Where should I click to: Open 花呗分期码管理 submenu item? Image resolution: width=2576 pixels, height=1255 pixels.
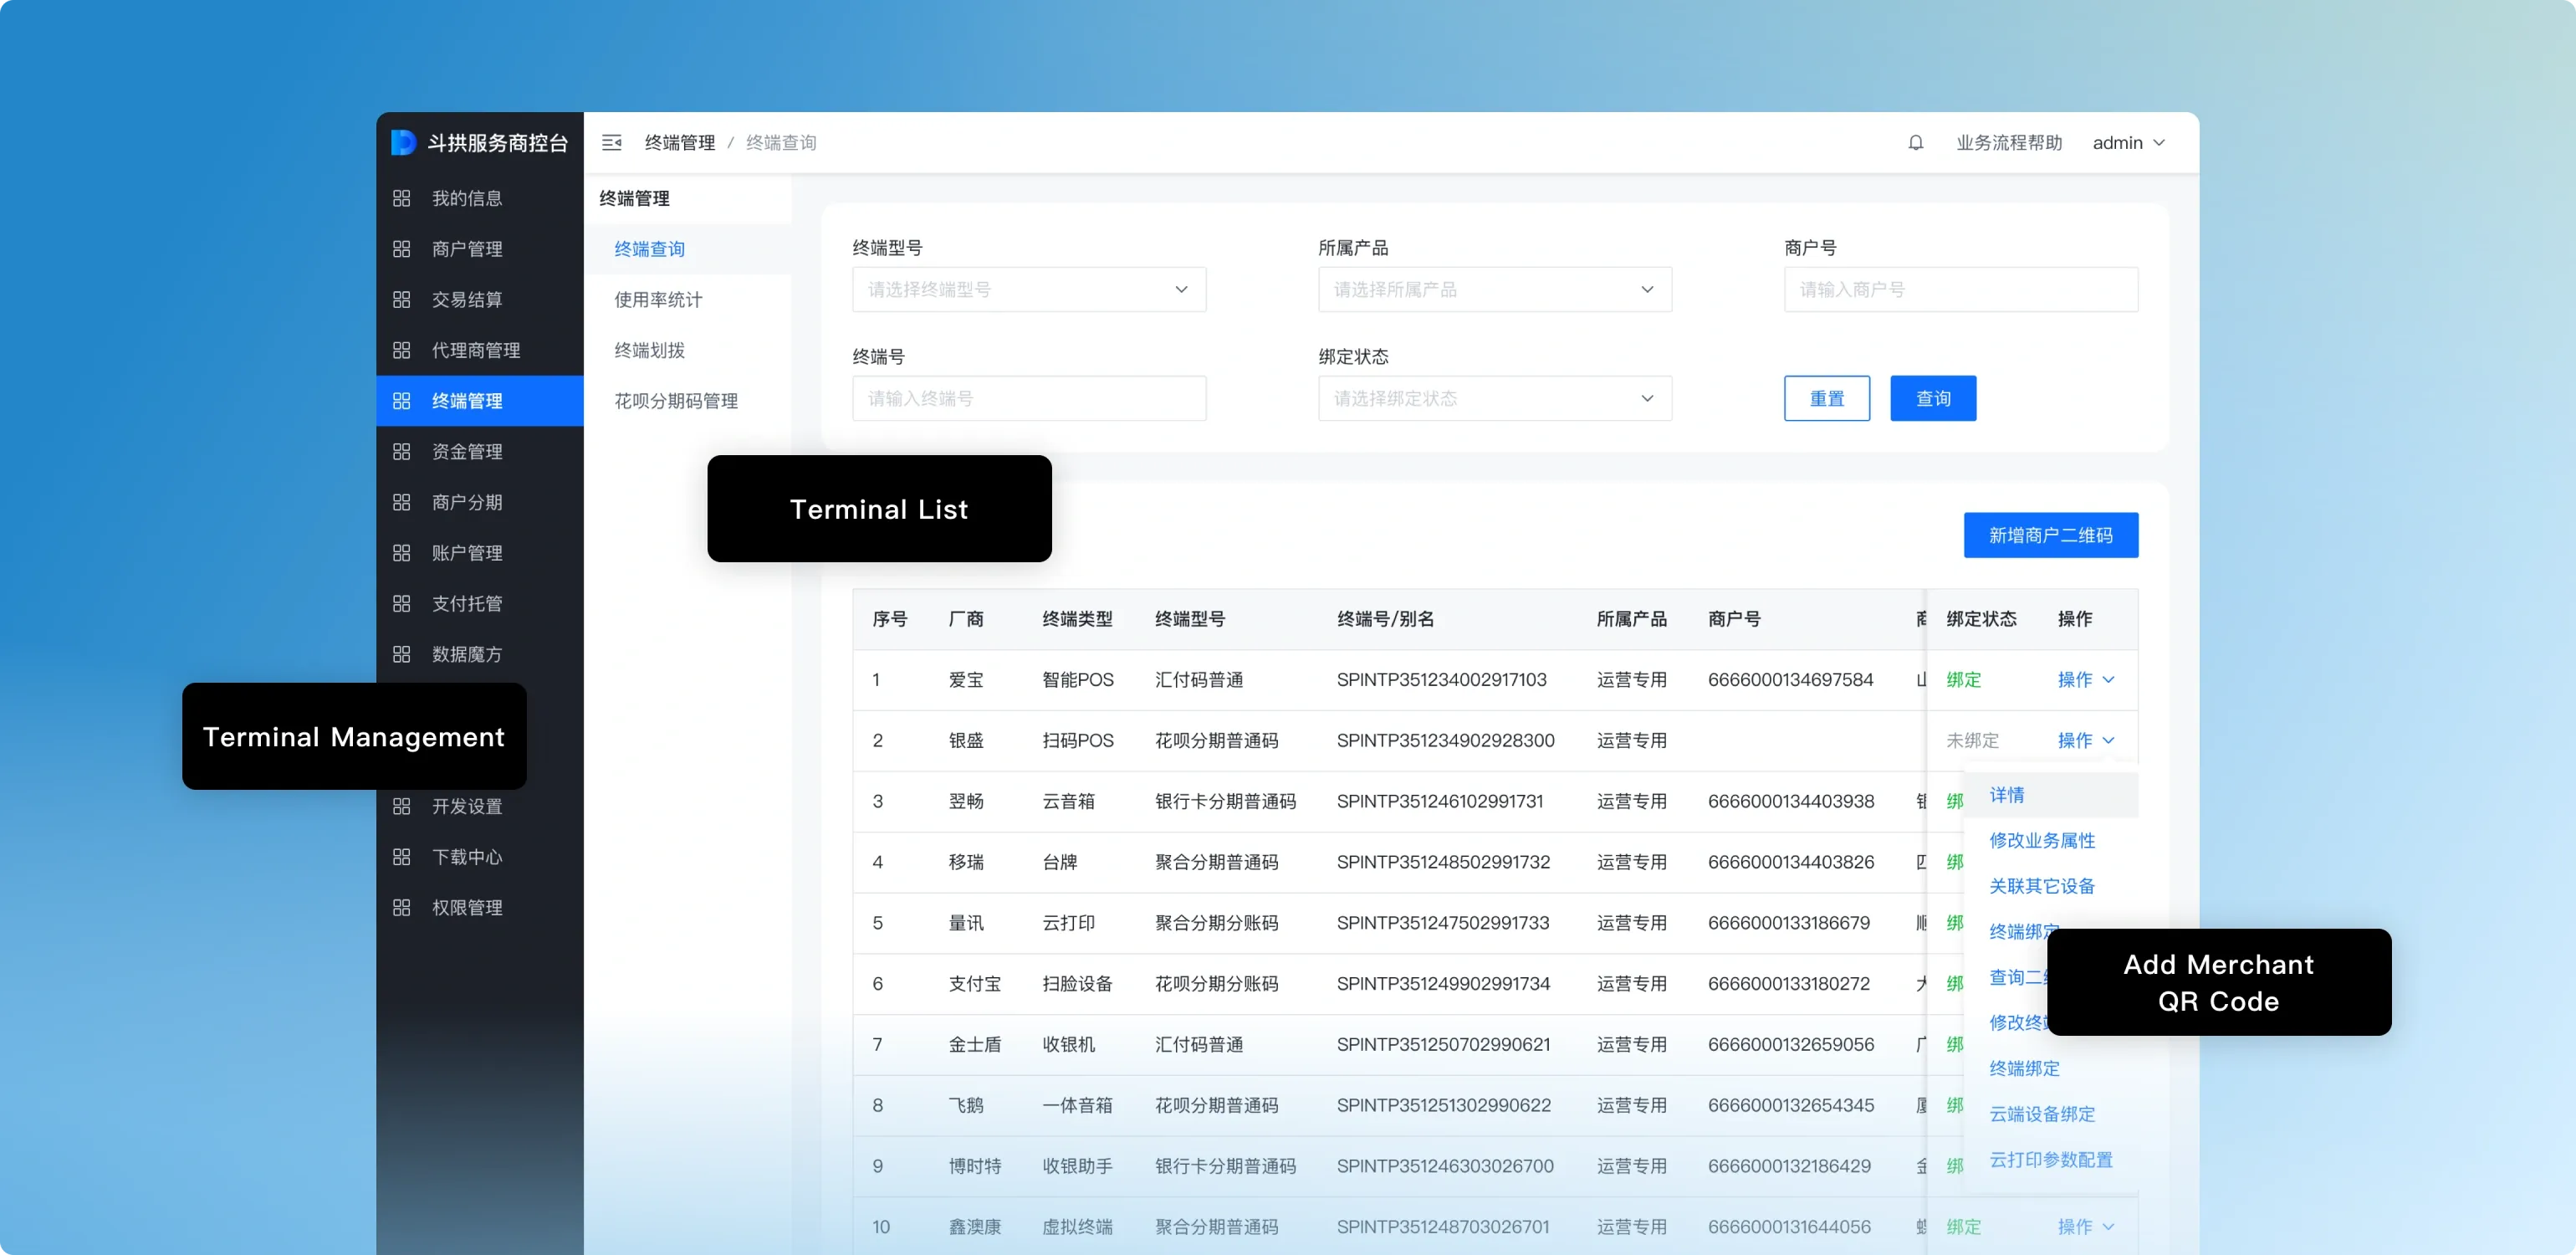tap(676, 401)
